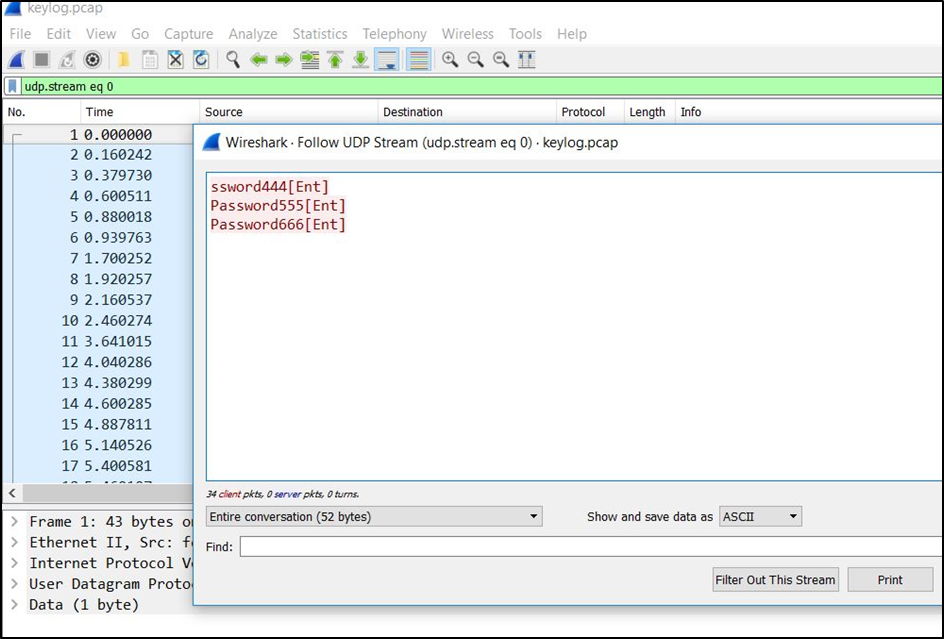Jump to the last packet icon

[x=361, y=60]
